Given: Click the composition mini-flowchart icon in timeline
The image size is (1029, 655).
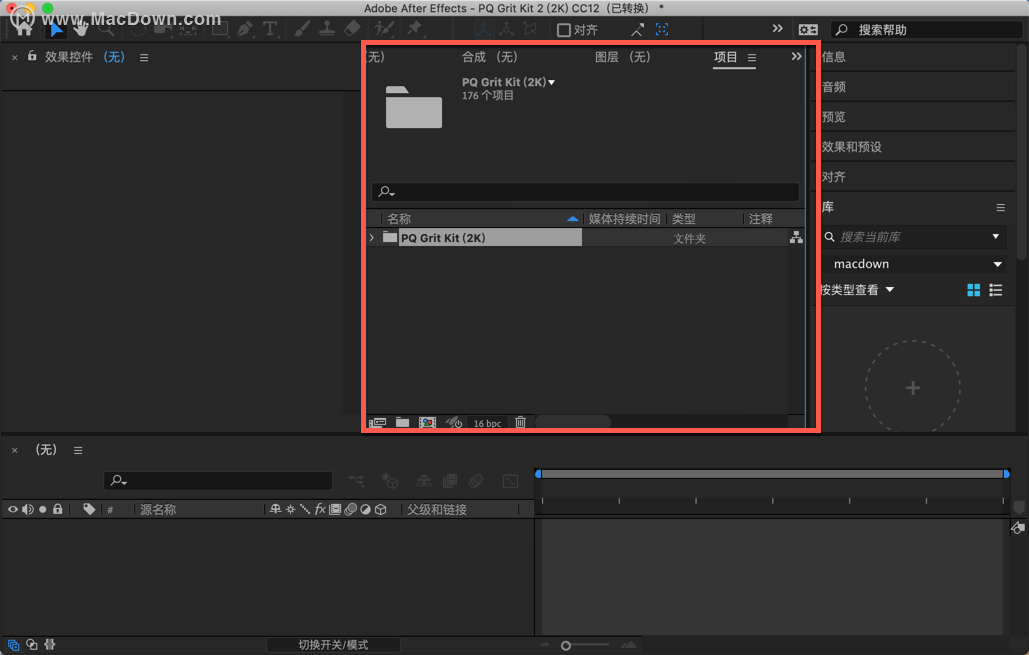Looking at the screenshot, I should click(356, 481).
